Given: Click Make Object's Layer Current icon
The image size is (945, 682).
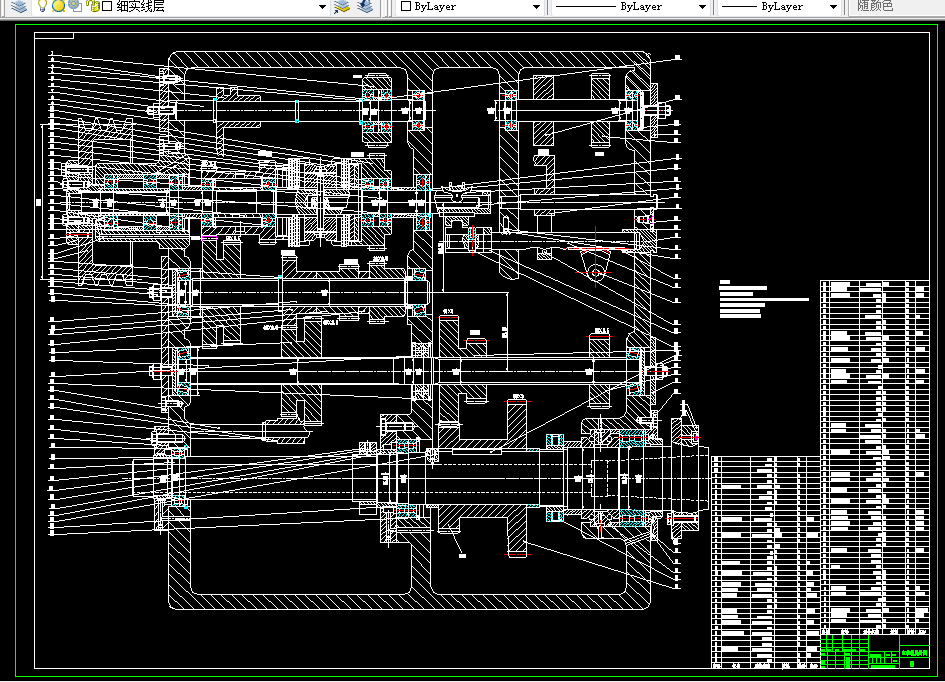Looking at the screenshot, I should click(x=342, y=6).
